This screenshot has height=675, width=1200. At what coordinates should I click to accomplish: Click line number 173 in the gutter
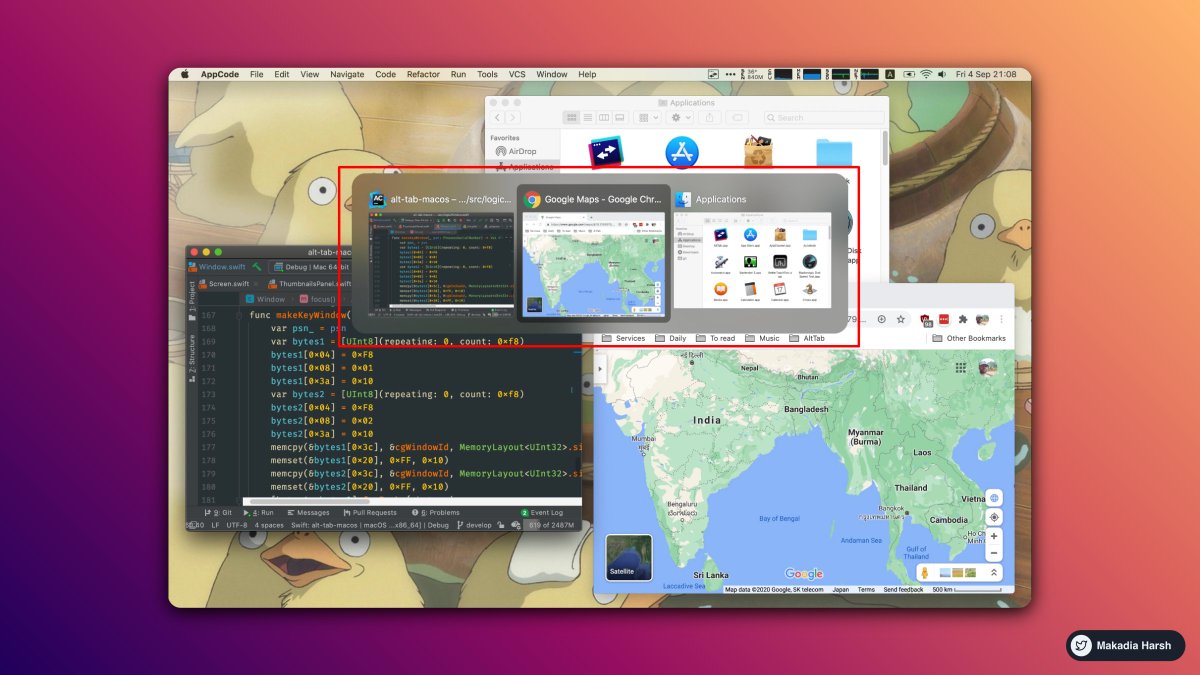click(207, 394)
